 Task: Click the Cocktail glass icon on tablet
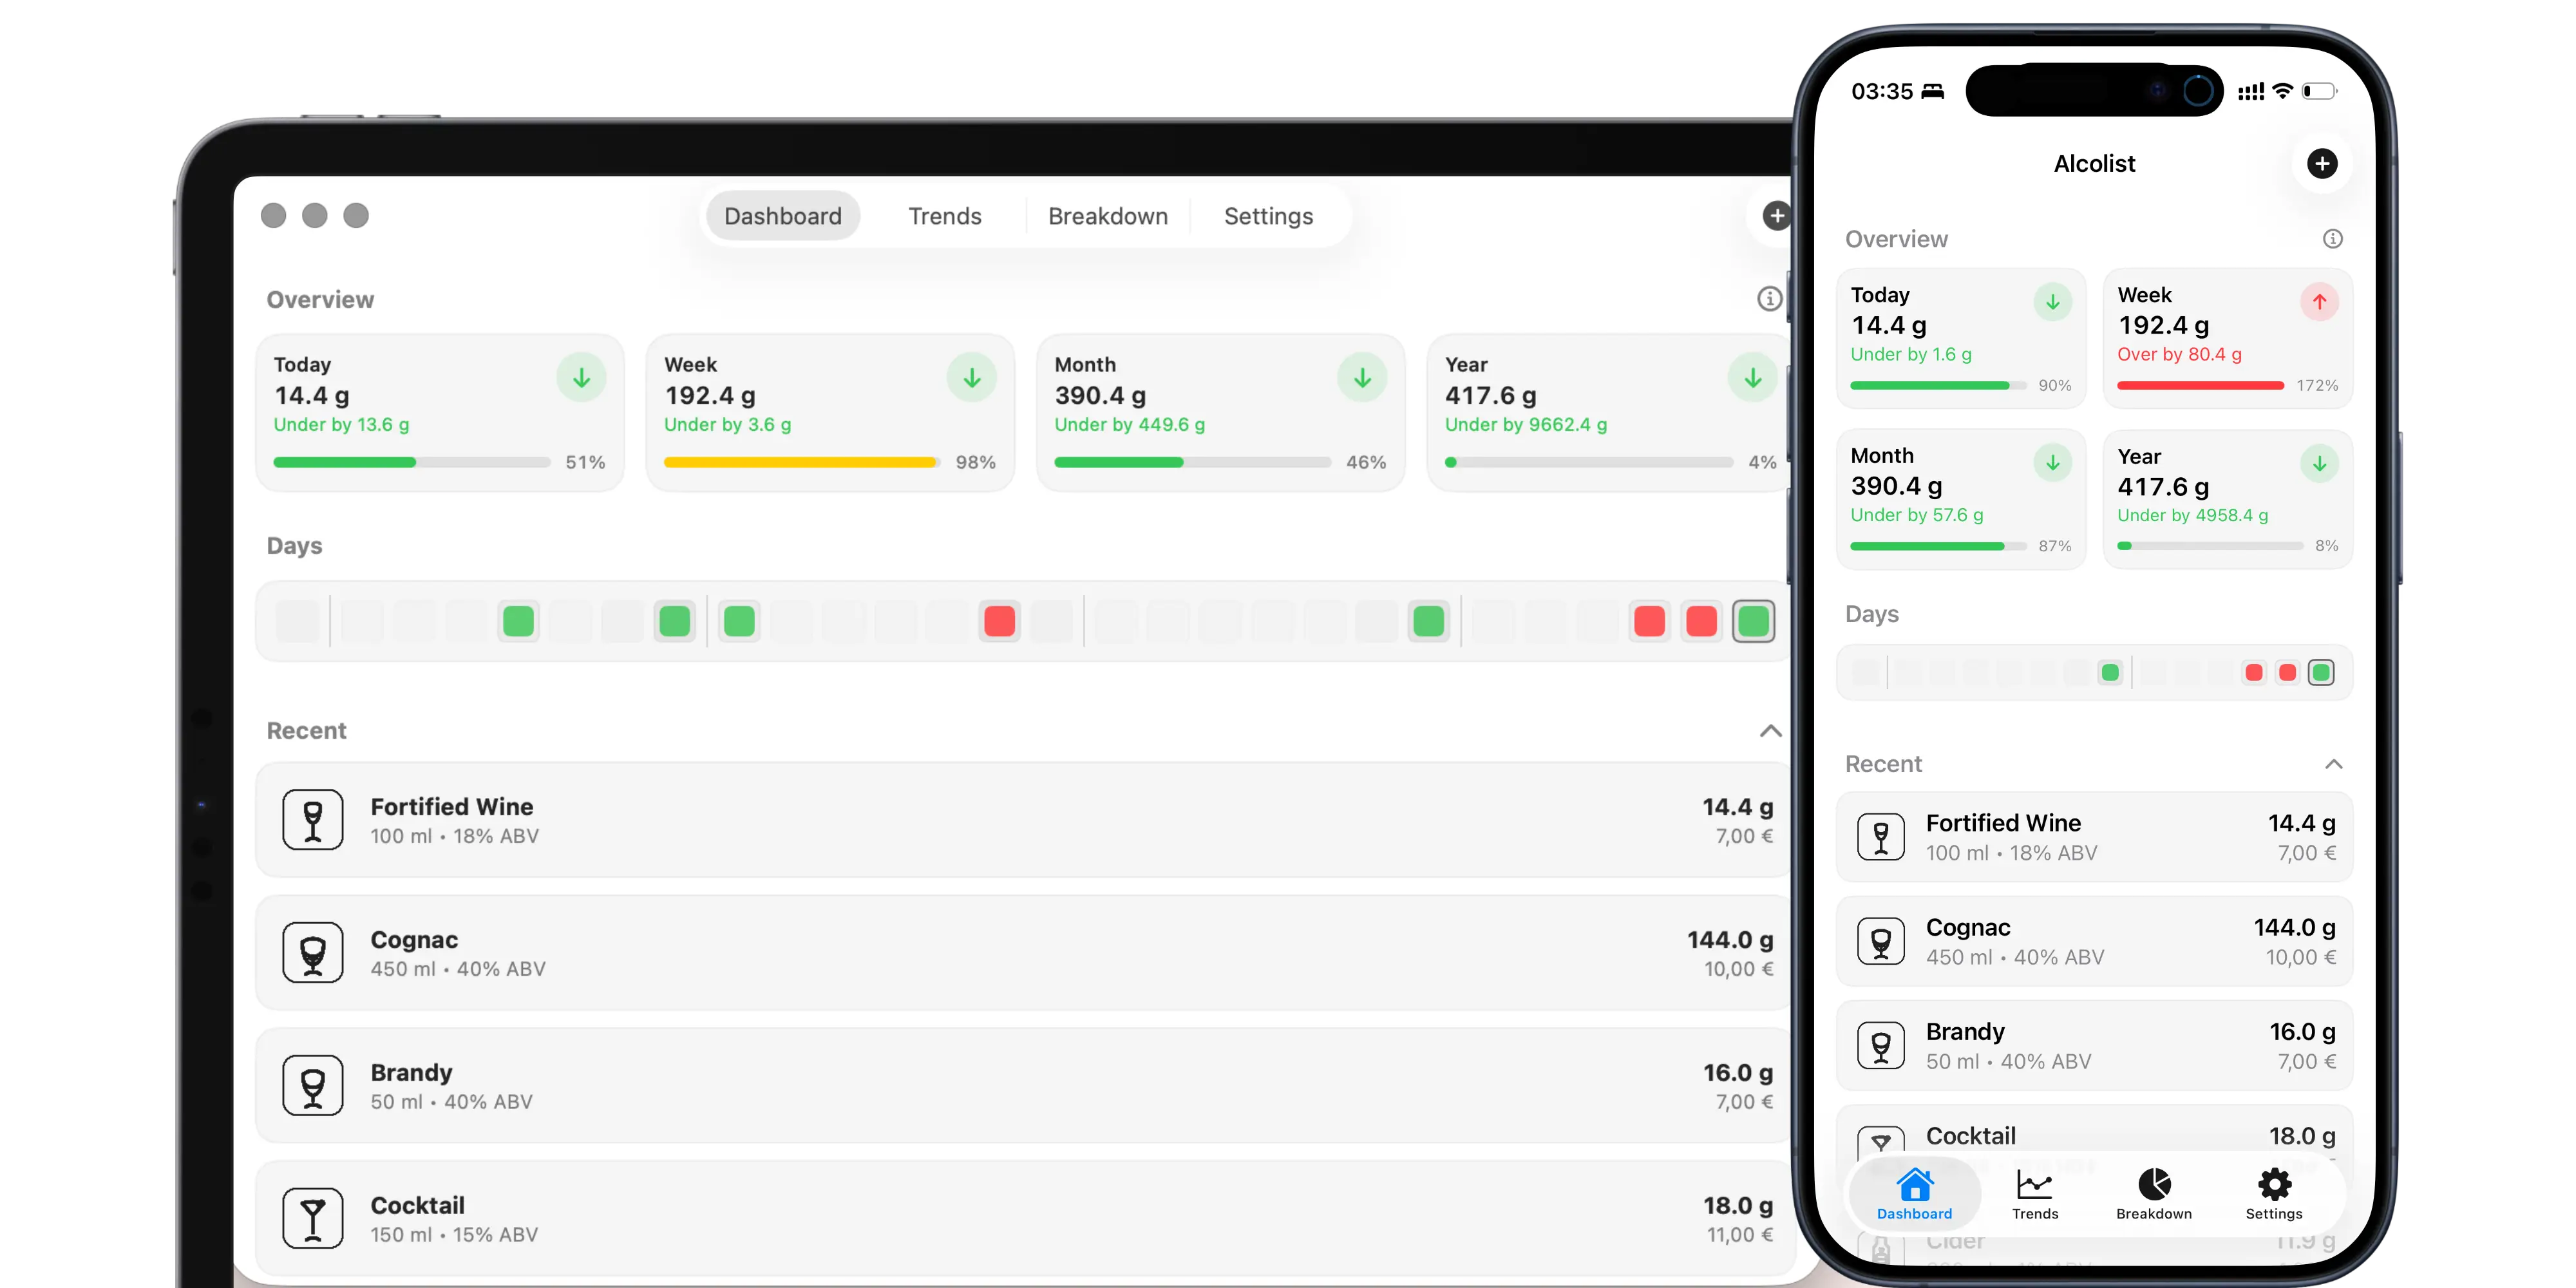click(x=313, y=1218)
